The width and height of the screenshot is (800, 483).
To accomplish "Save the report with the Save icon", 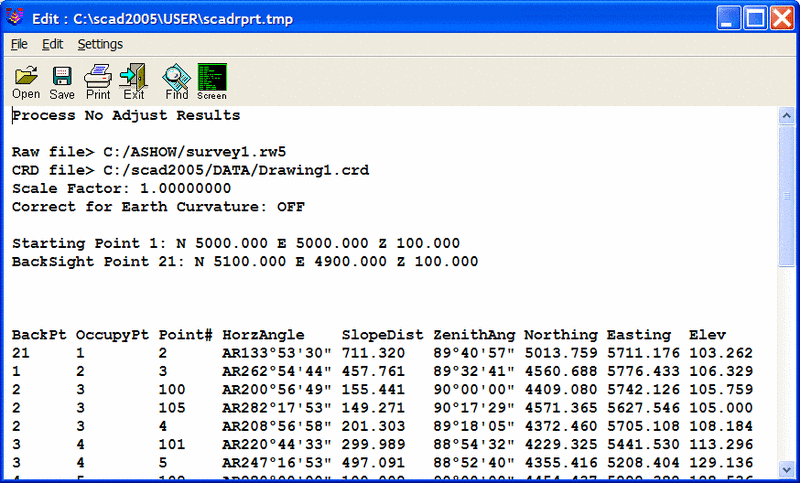I will pyautogui.click(x=62, y=80).
